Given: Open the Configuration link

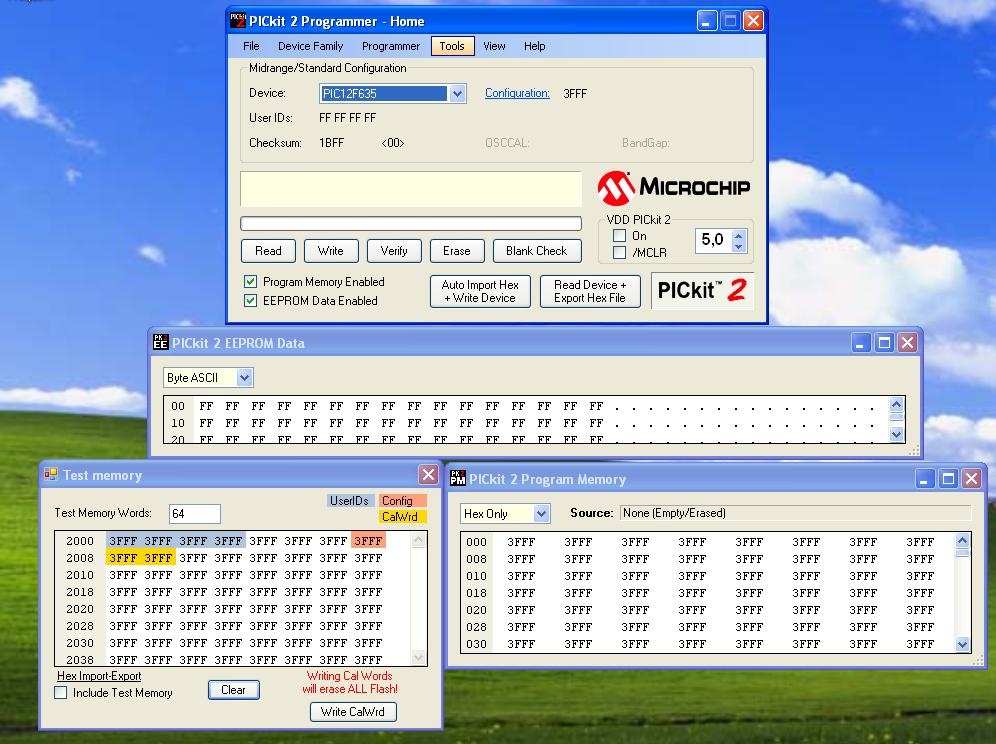Looking at the screenshot, I should point(517,93).
